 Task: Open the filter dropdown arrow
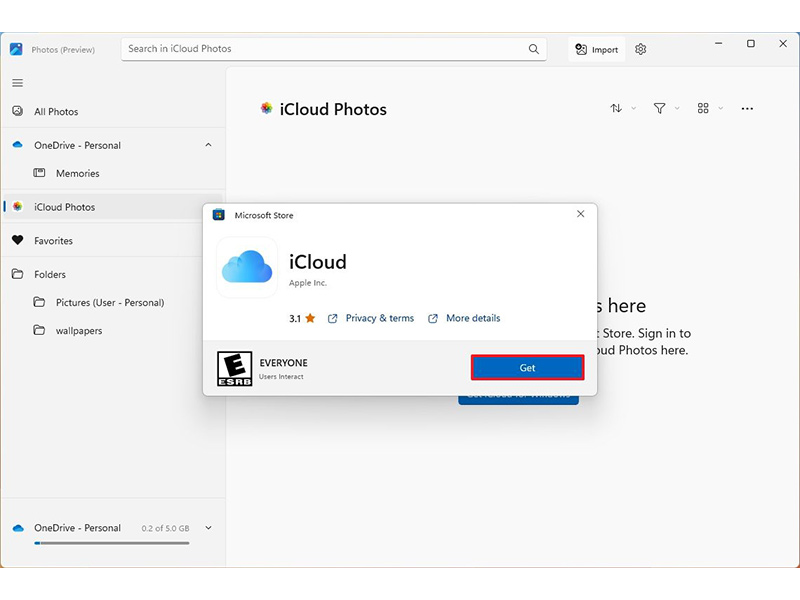click(677, 108)
